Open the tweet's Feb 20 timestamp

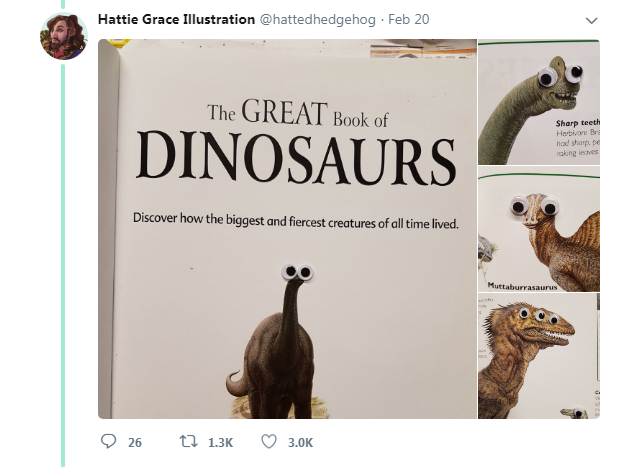click(x=407, y=19)
